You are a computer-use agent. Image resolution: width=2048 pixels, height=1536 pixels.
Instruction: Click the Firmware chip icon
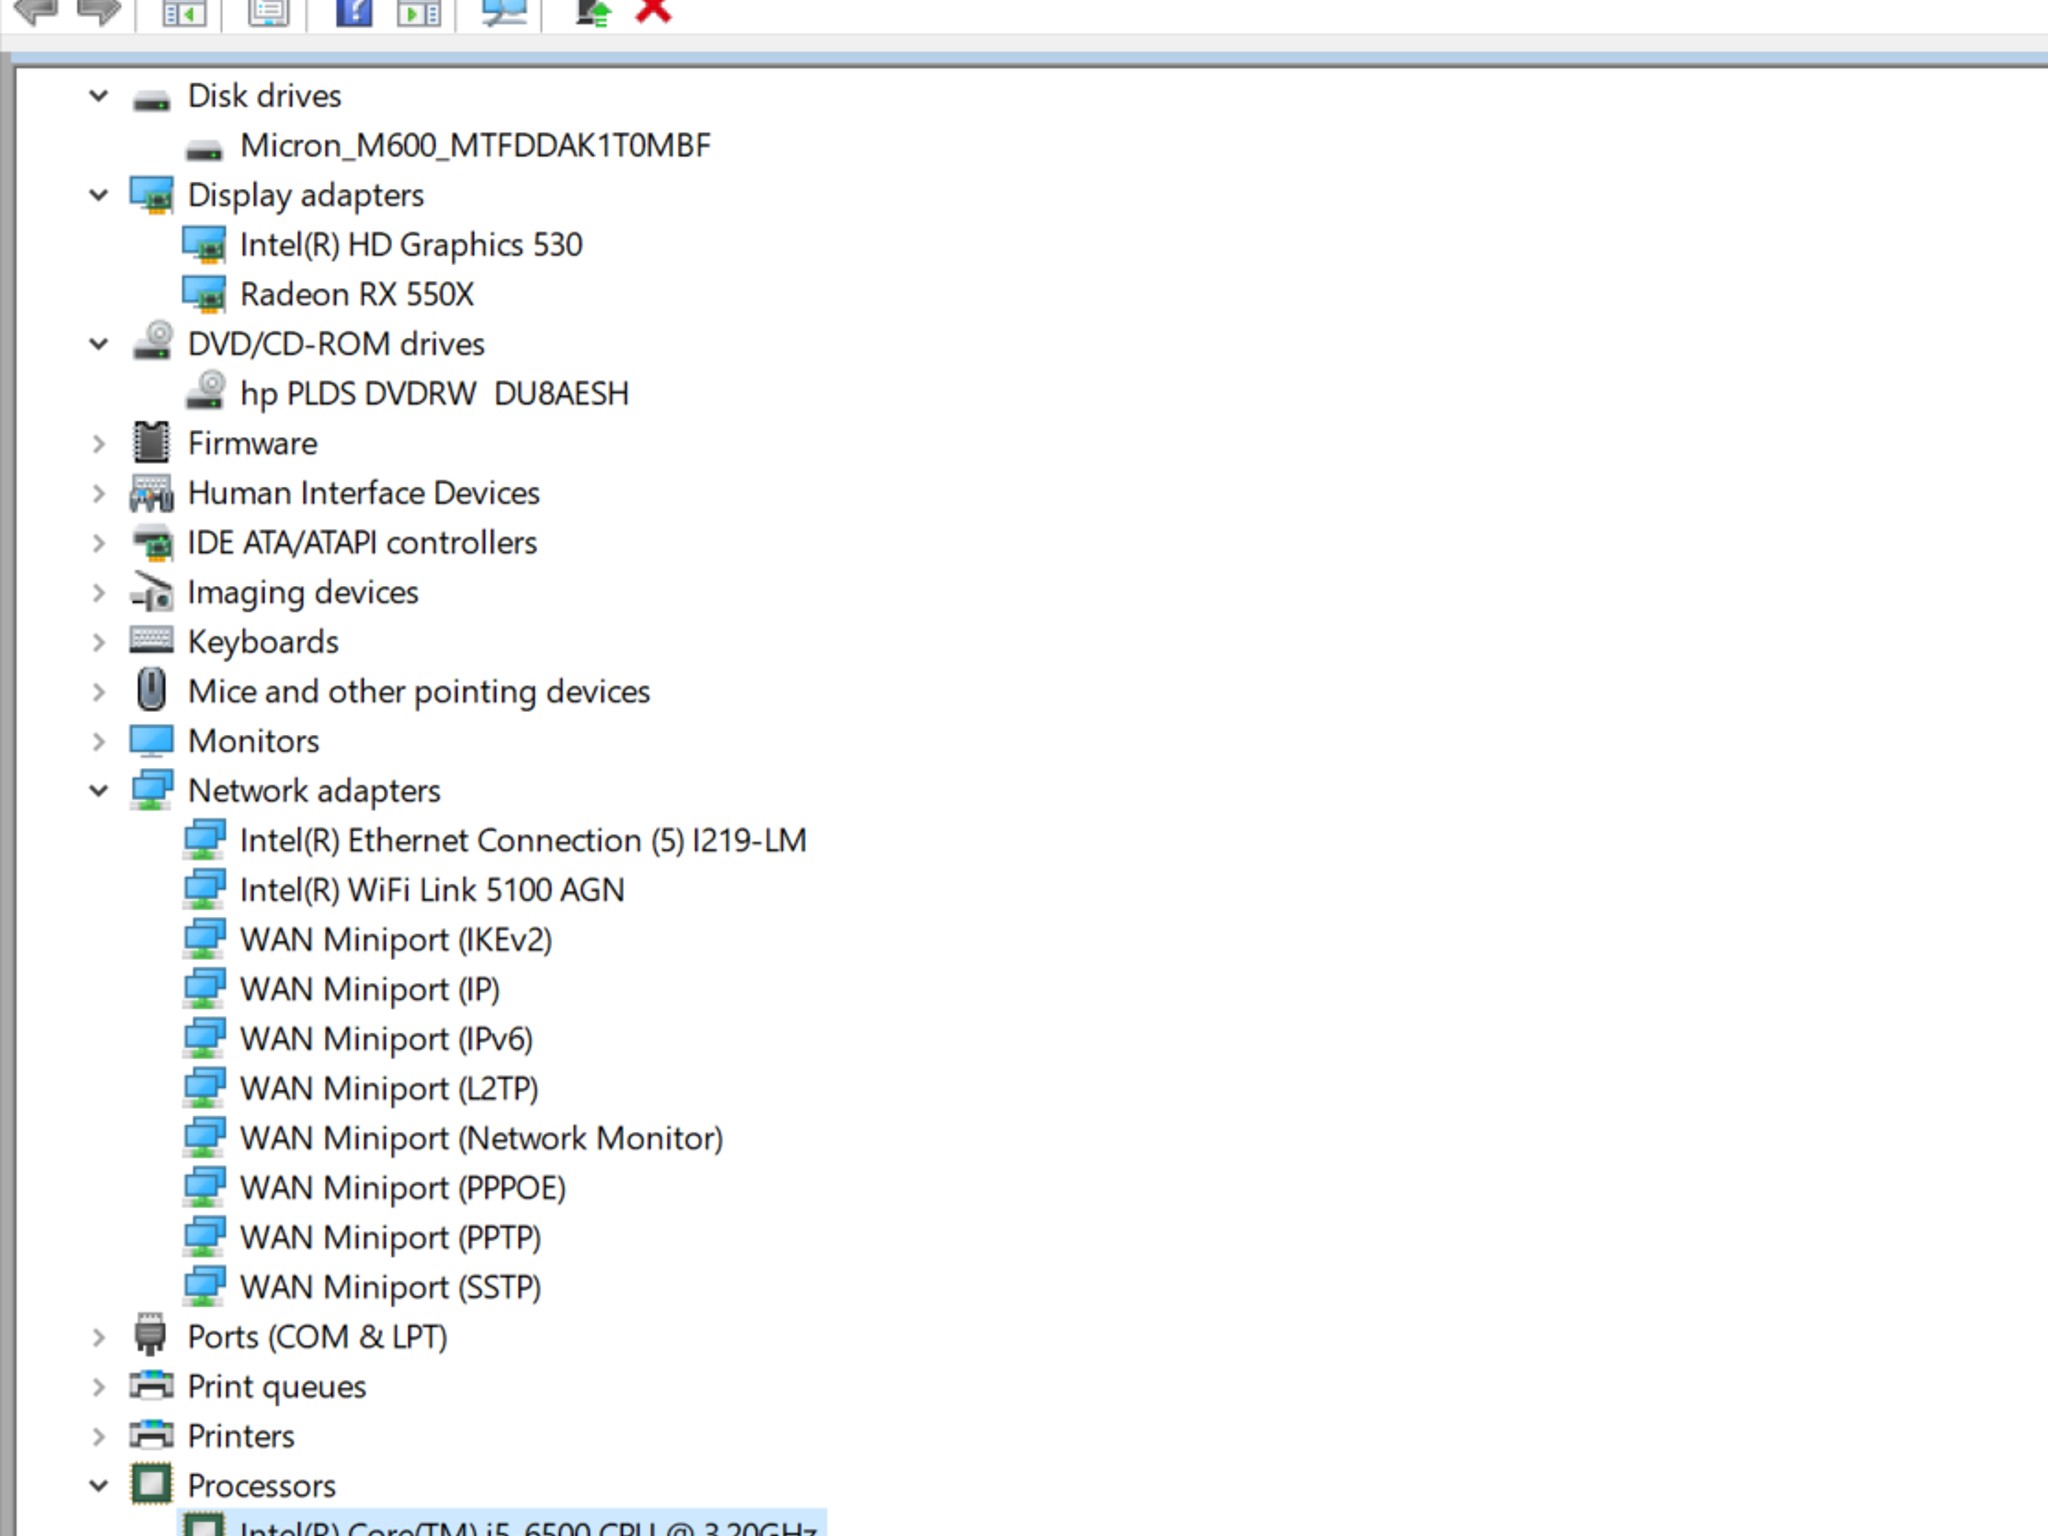(151, 442)
